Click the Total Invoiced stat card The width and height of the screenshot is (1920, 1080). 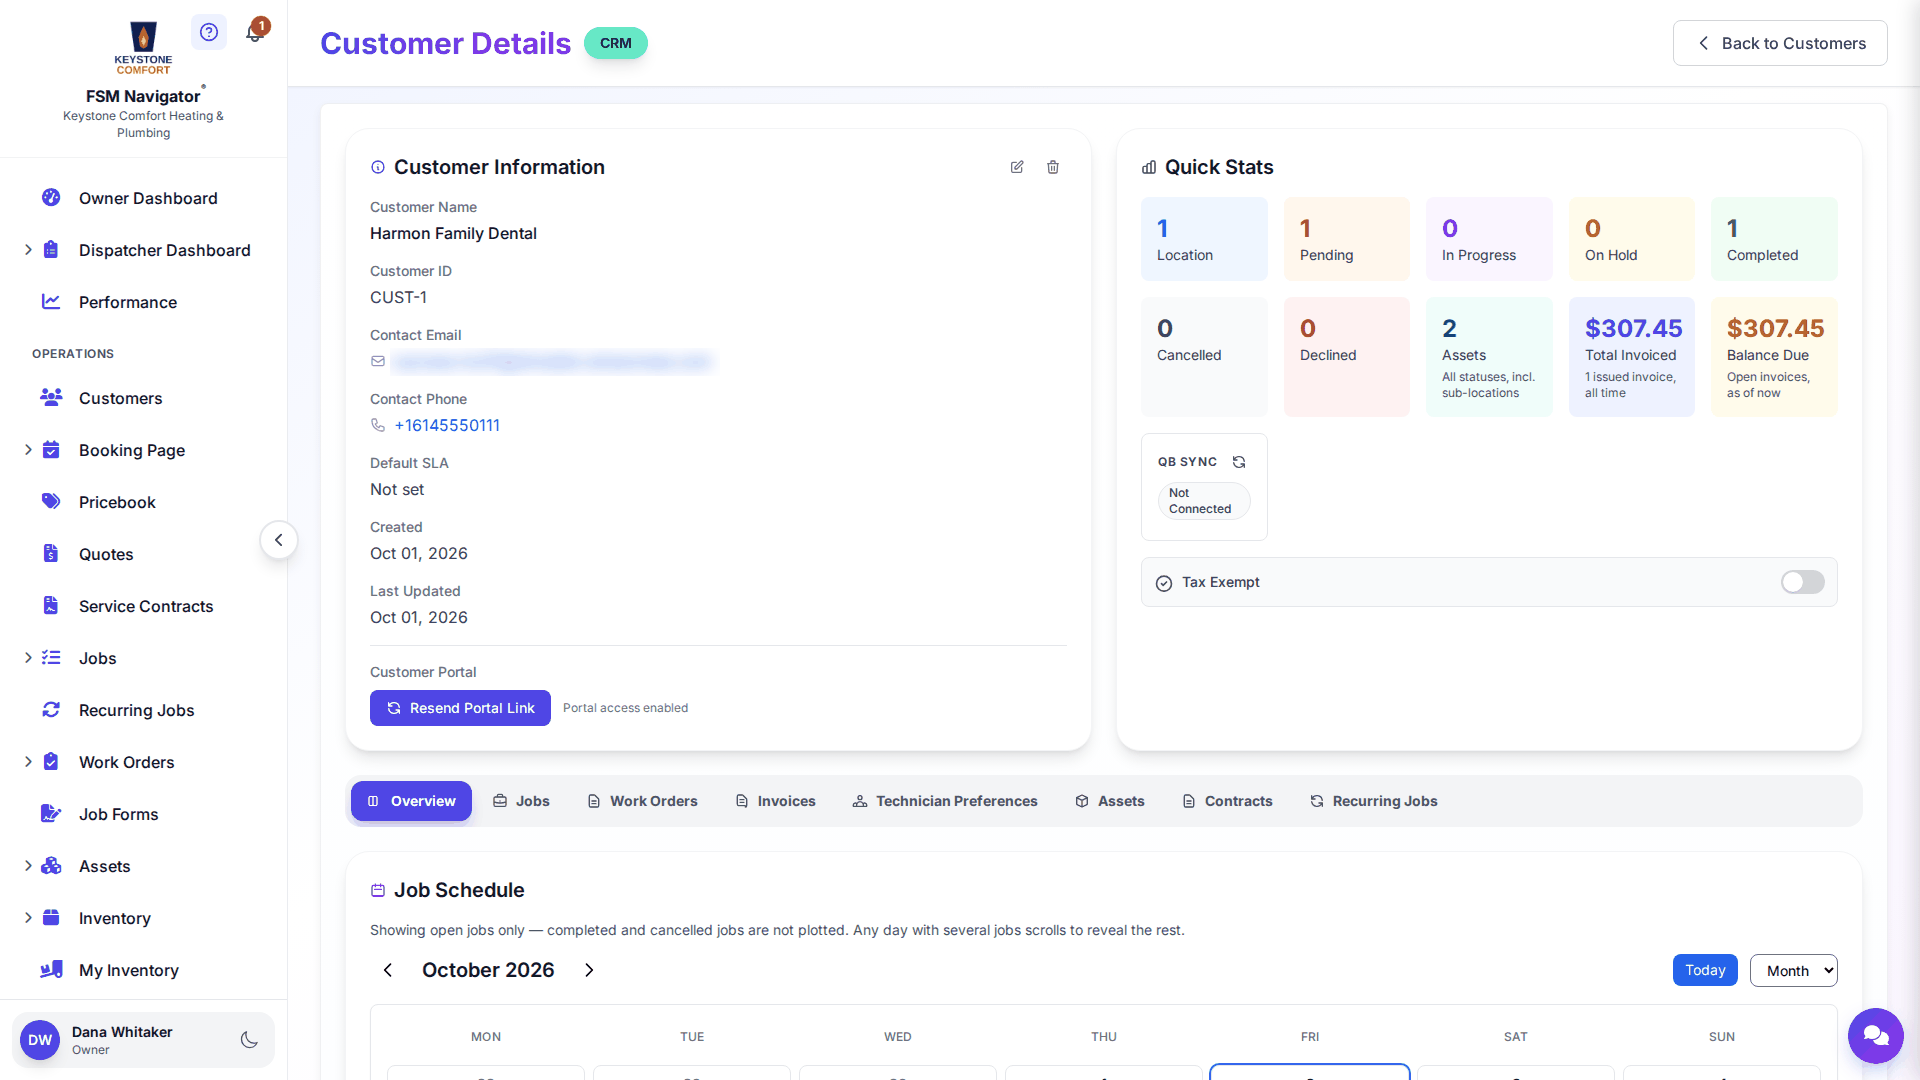point(1632,357)
